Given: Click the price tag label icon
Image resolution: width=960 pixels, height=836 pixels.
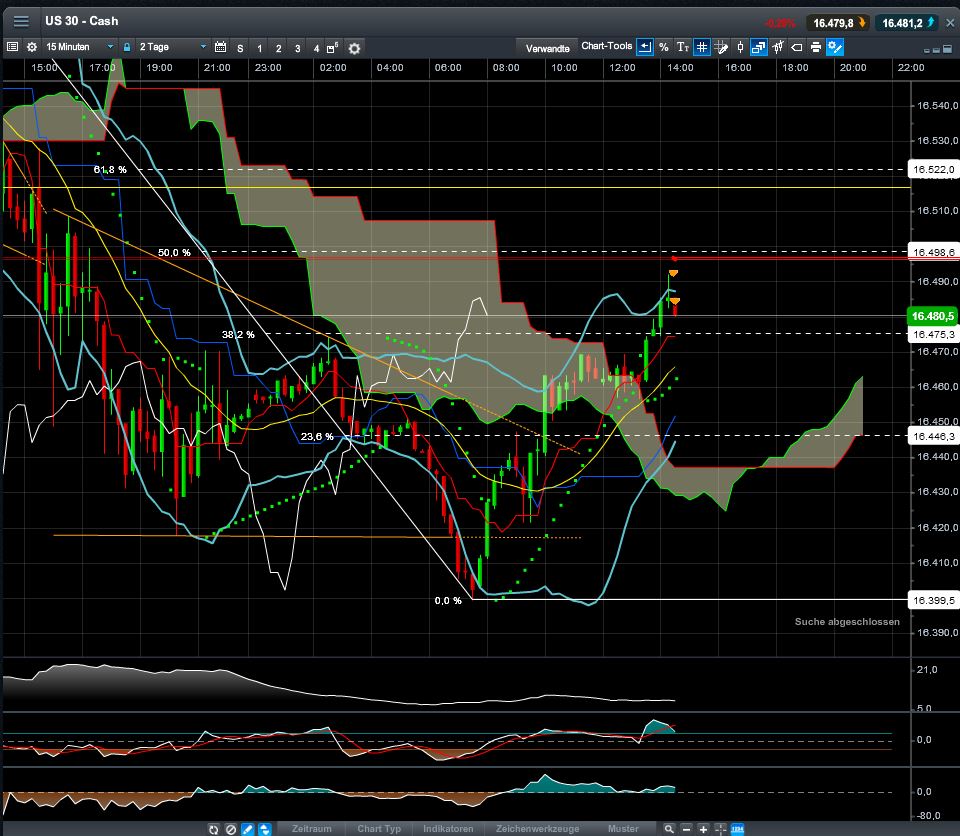Looking at the screenshot, I should 797,47.
